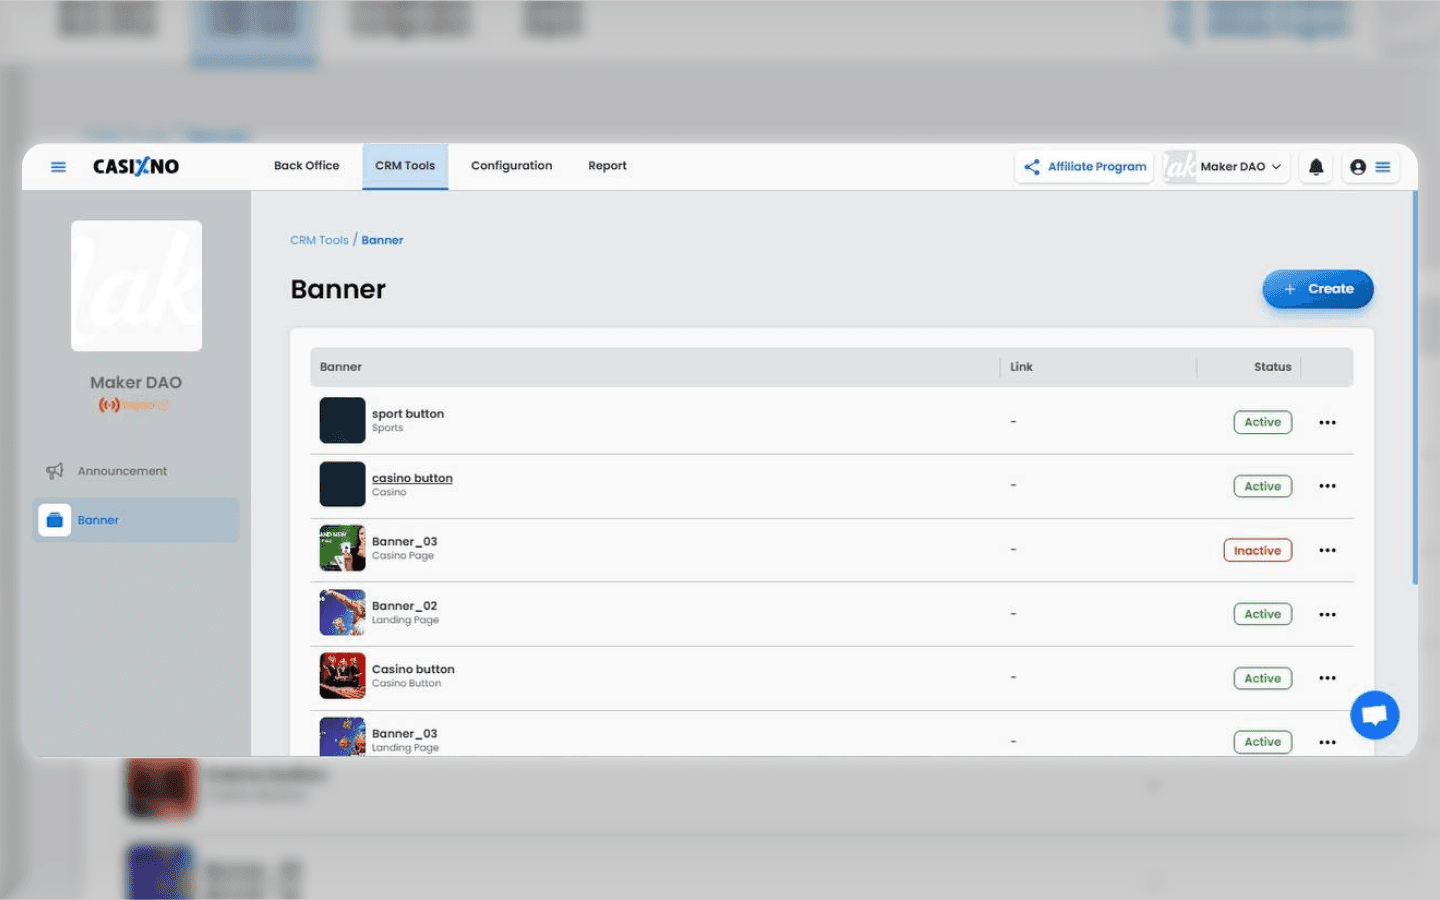Screen dimensions: 1440x900
Task: Open the top-right hamburger menu
Action: point(1383,167)
